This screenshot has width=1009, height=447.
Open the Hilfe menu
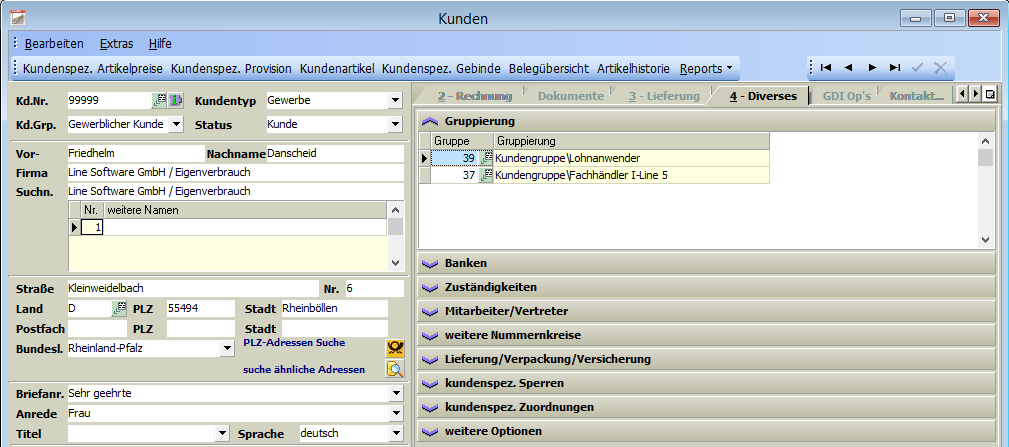160,44
